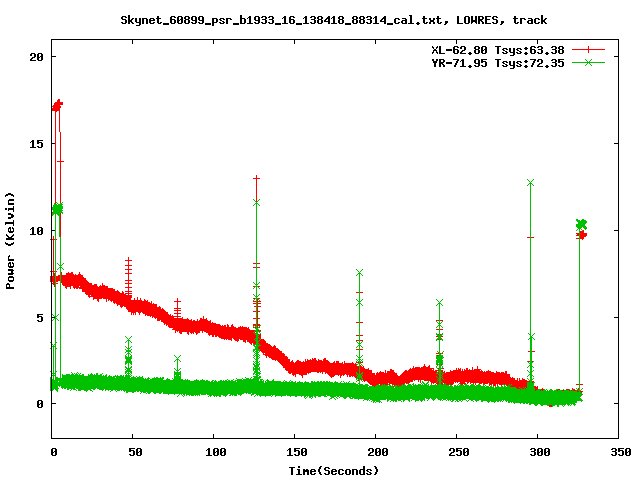This screenshot has height=480, width=640.
Task: Click the green spike top near 77 seconds
Action: (177, 358)
